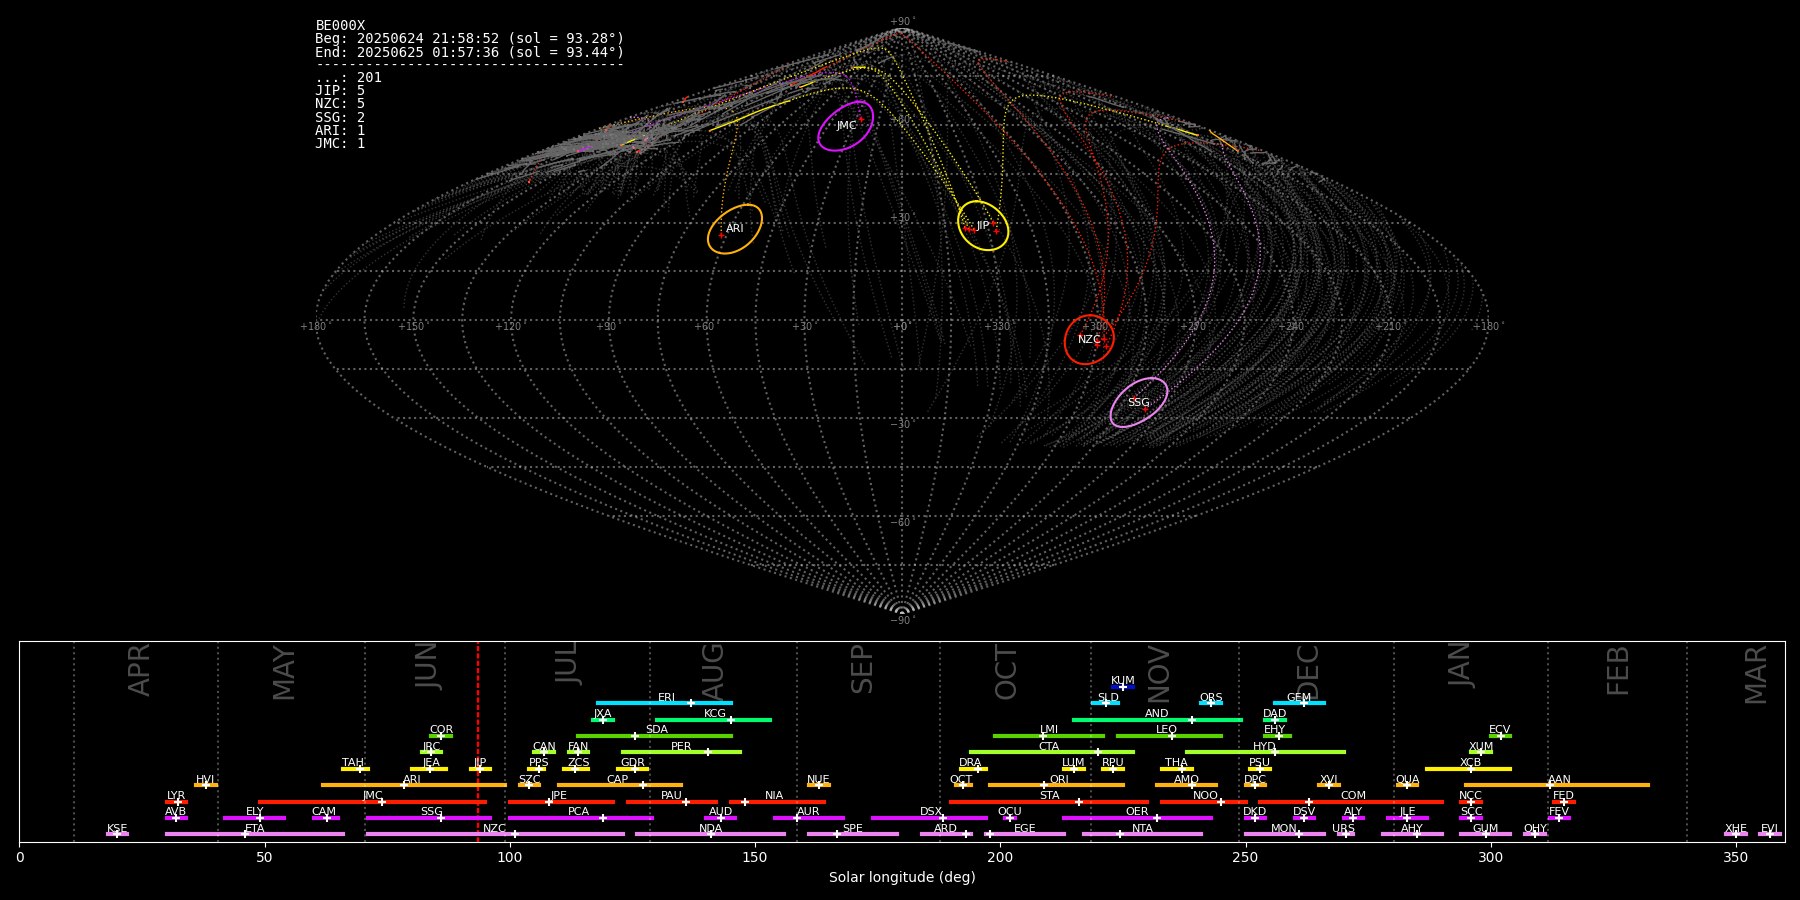
Task: Click the PER shower bar in the timeline
Action: point(681,752)
